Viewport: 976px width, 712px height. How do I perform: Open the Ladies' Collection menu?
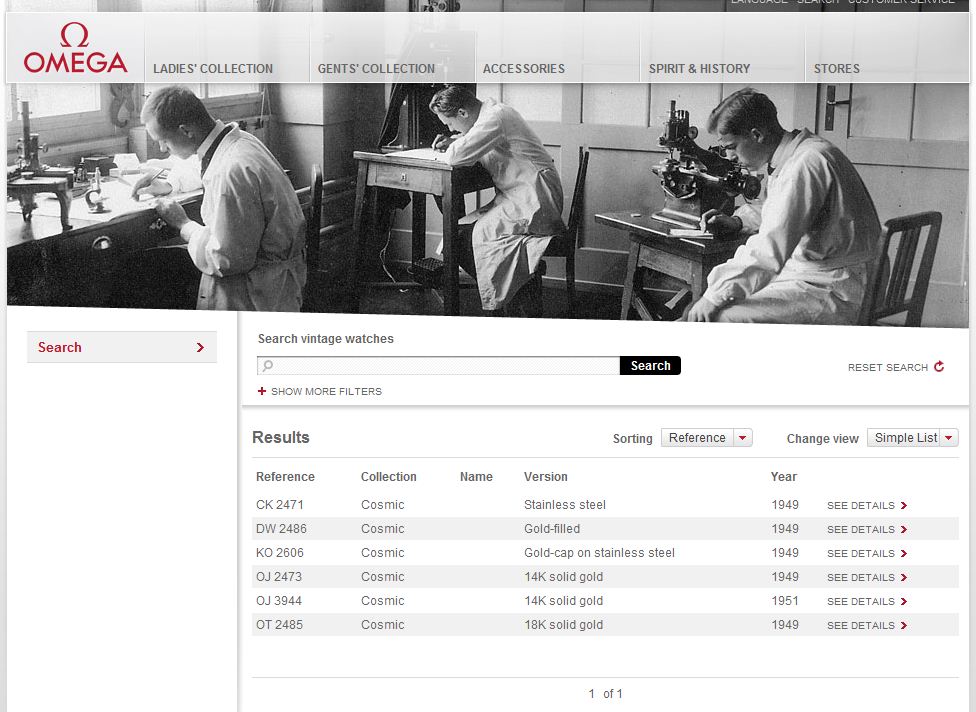coord(213,69)
